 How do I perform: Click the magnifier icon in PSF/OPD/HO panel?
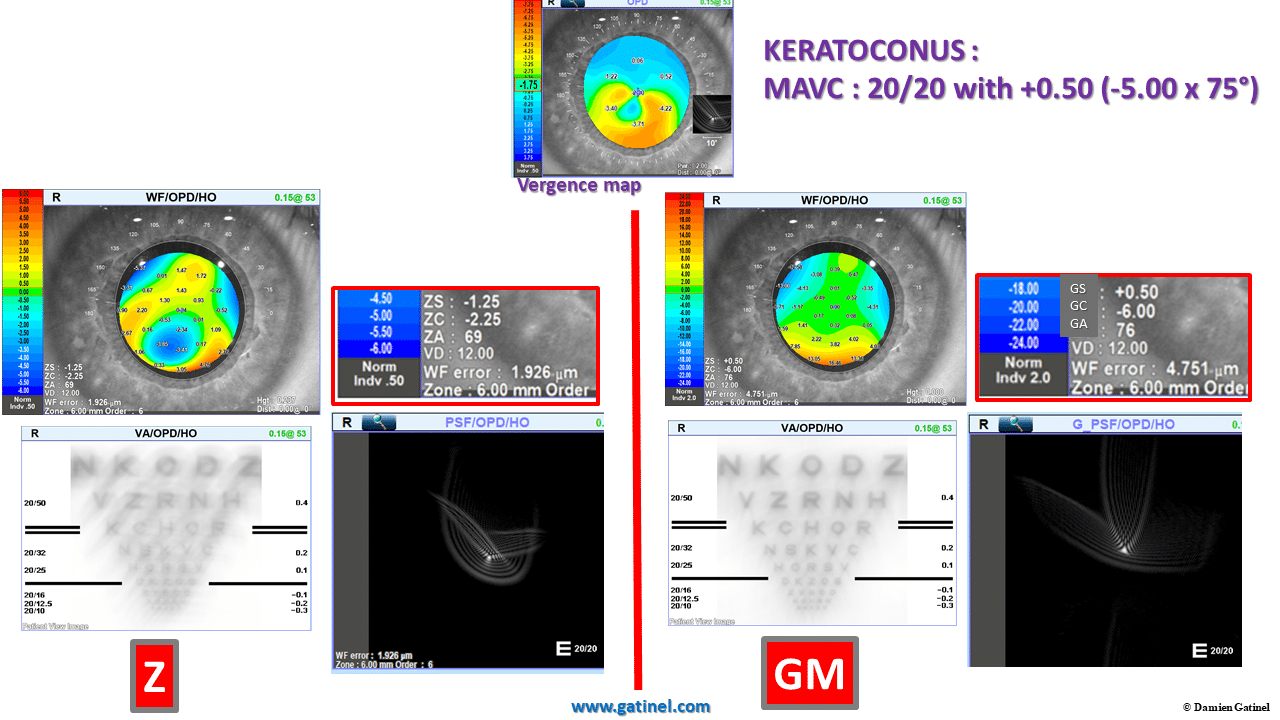[378, 422]
